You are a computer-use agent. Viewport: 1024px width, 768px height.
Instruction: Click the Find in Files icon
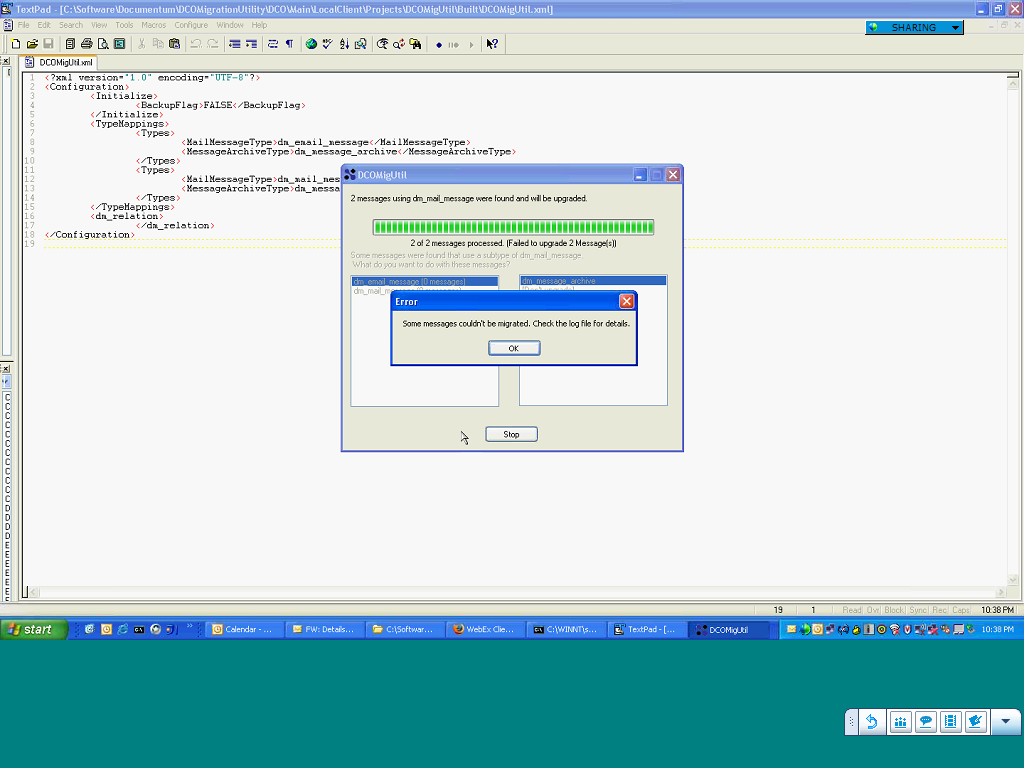[x=415, y=44]
